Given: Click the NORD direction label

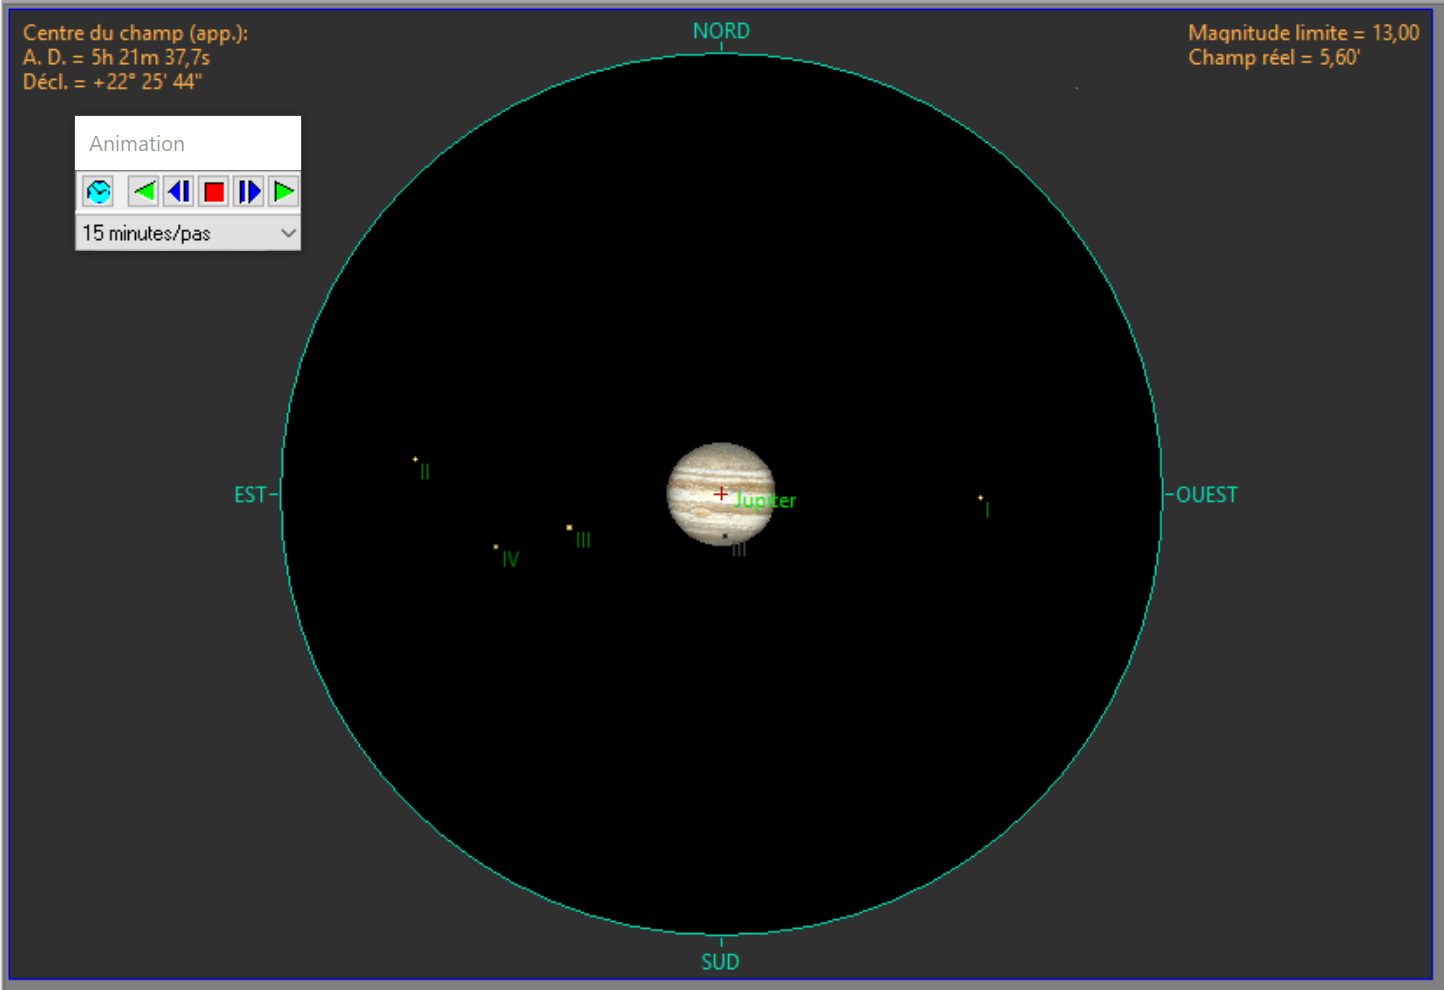Looking at the screenshot, I should point(721,31).
